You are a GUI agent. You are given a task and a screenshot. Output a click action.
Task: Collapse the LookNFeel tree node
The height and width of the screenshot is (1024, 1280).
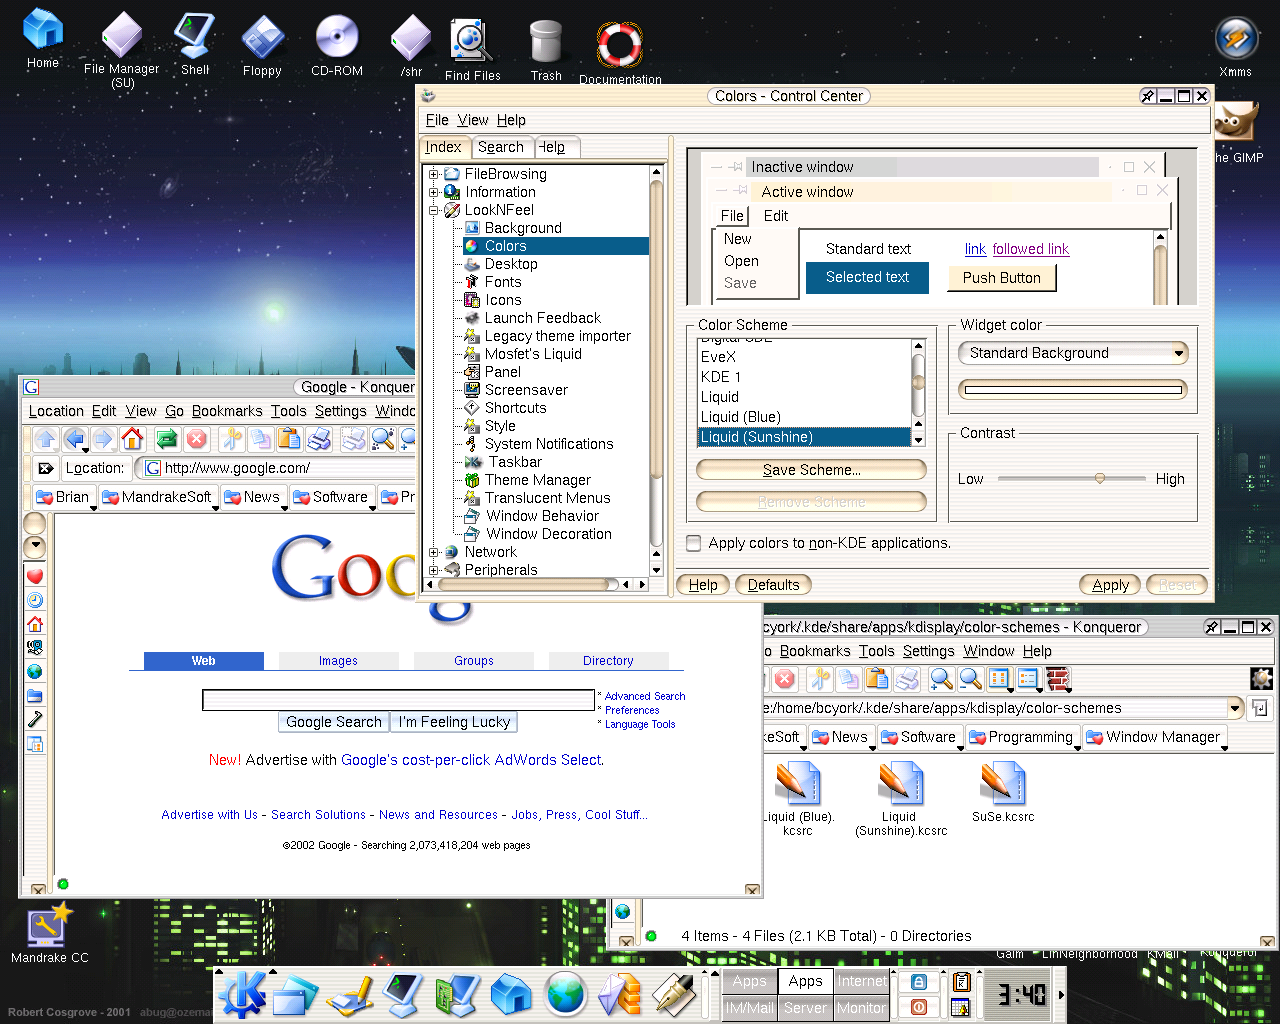point(434,210)
